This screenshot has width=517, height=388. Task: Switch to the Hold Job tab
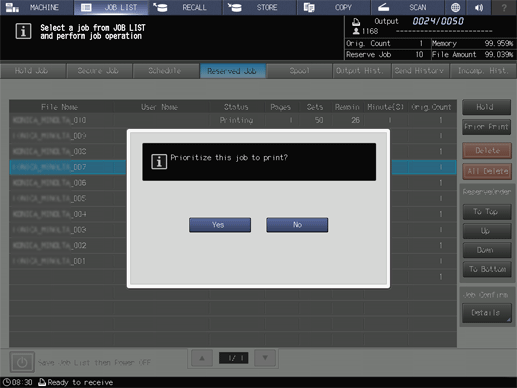click(x=33, y=71)
